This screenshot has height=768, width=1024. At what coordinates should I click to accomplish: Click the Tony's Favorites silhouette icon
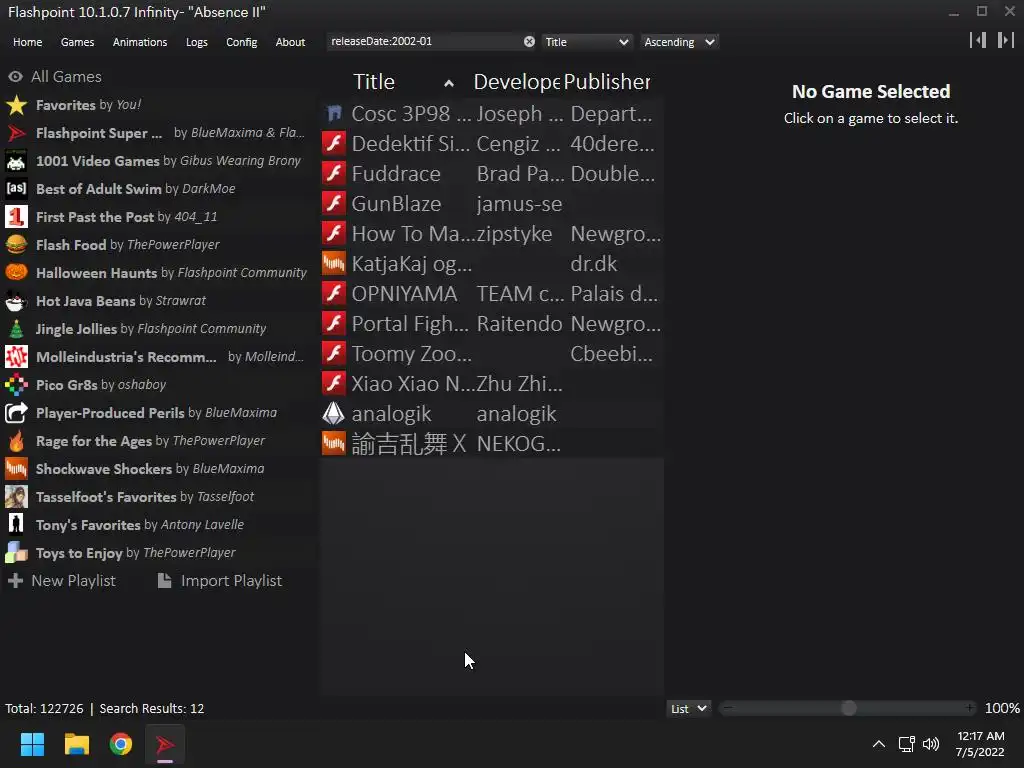click(x=16, y=524)
